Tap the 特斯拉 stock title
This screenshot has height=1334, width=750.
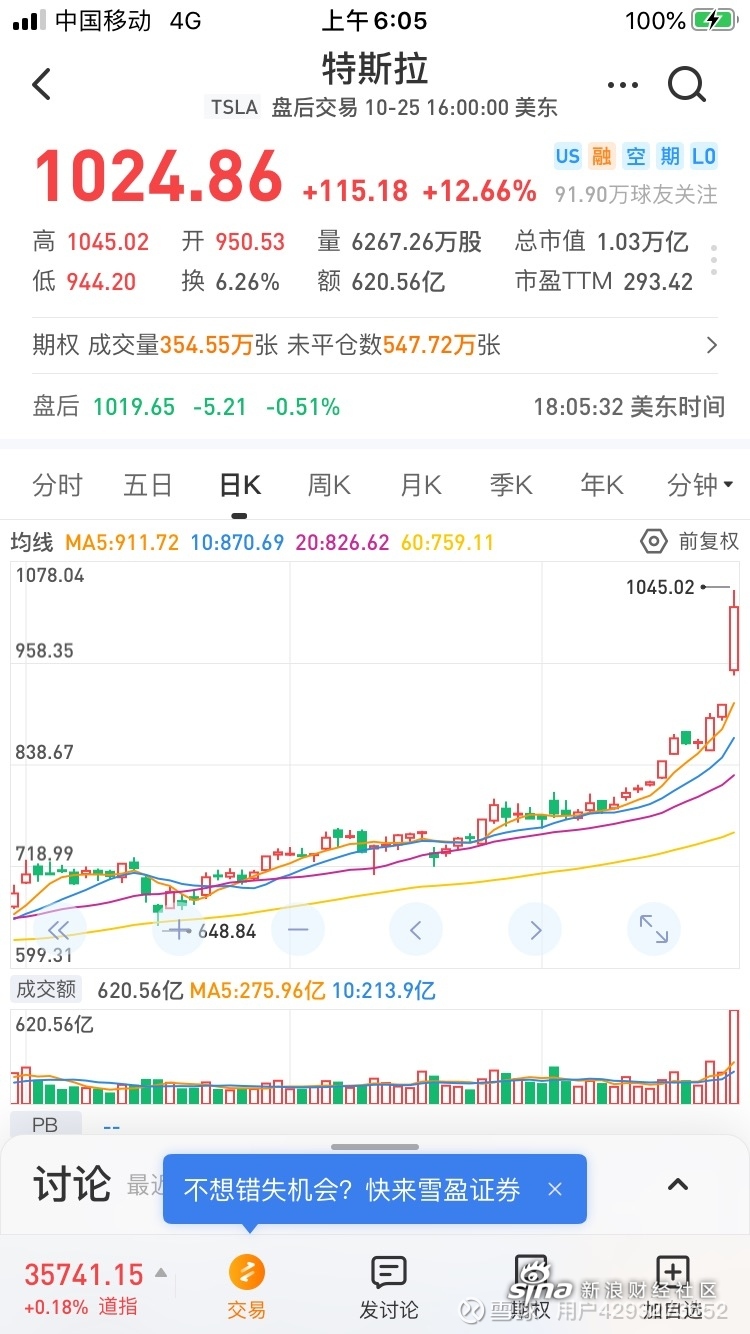[x=375, y=68]
